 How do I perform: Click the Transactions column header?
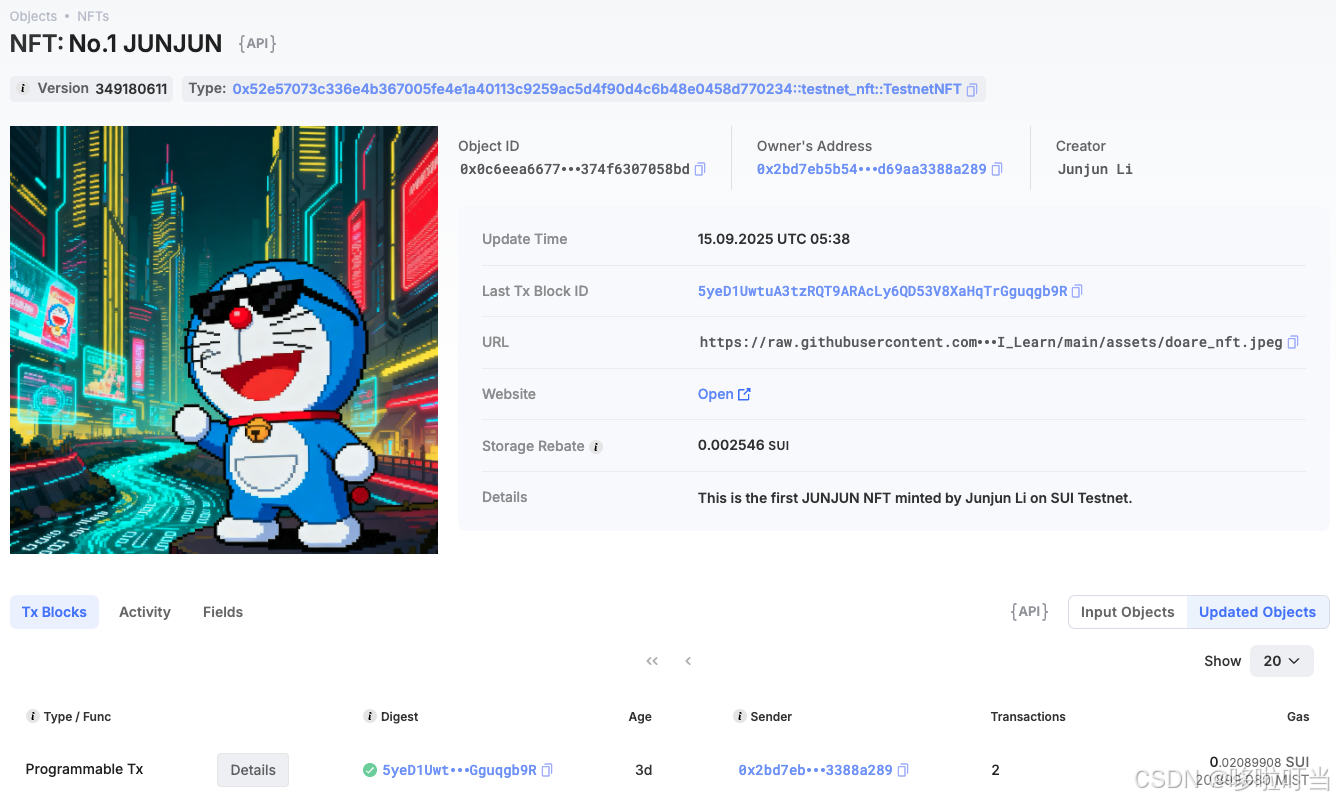point(1028,716)
